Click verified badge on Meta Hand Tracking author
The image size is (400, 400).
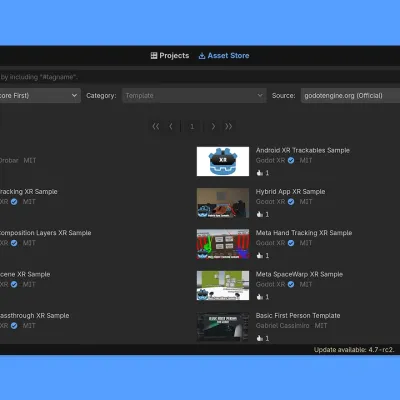click(x=291, y=243)
